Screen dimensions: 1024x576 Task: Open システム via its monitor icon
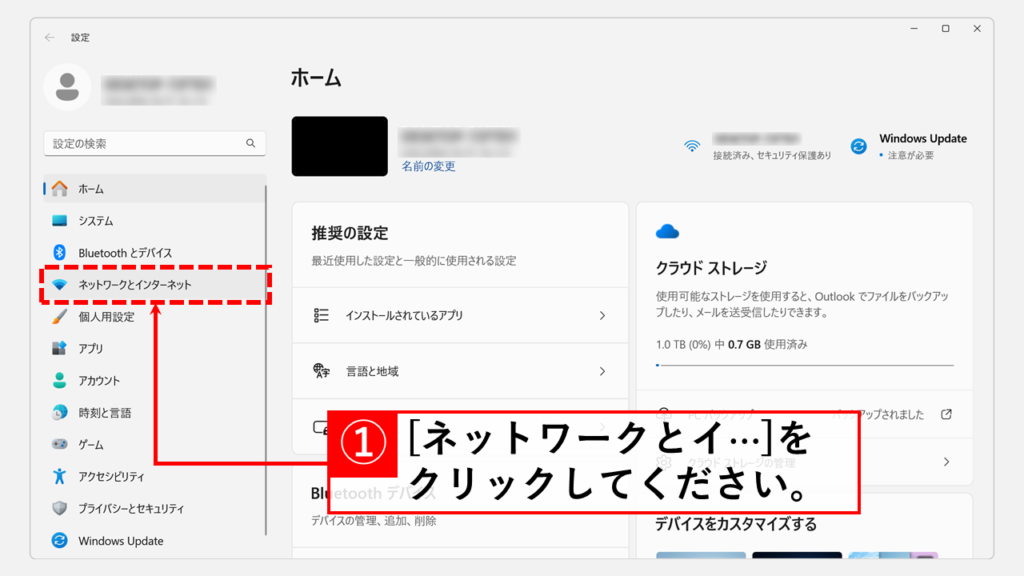[x=60, y=221]
